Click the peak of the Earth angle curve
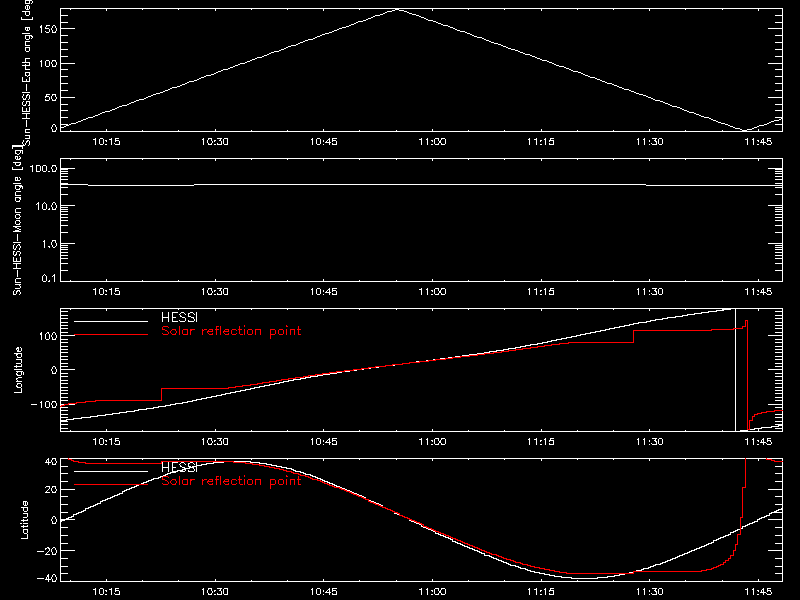800x600 pixels. click(x=398, y=9)
